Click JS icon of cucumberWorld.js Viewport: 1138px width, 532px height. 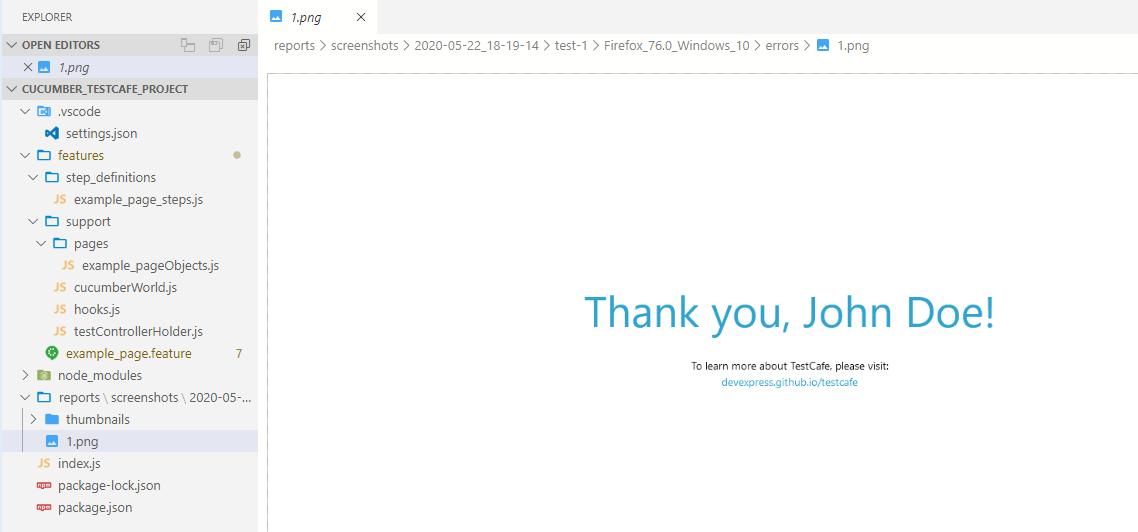(x=60, y=287)
